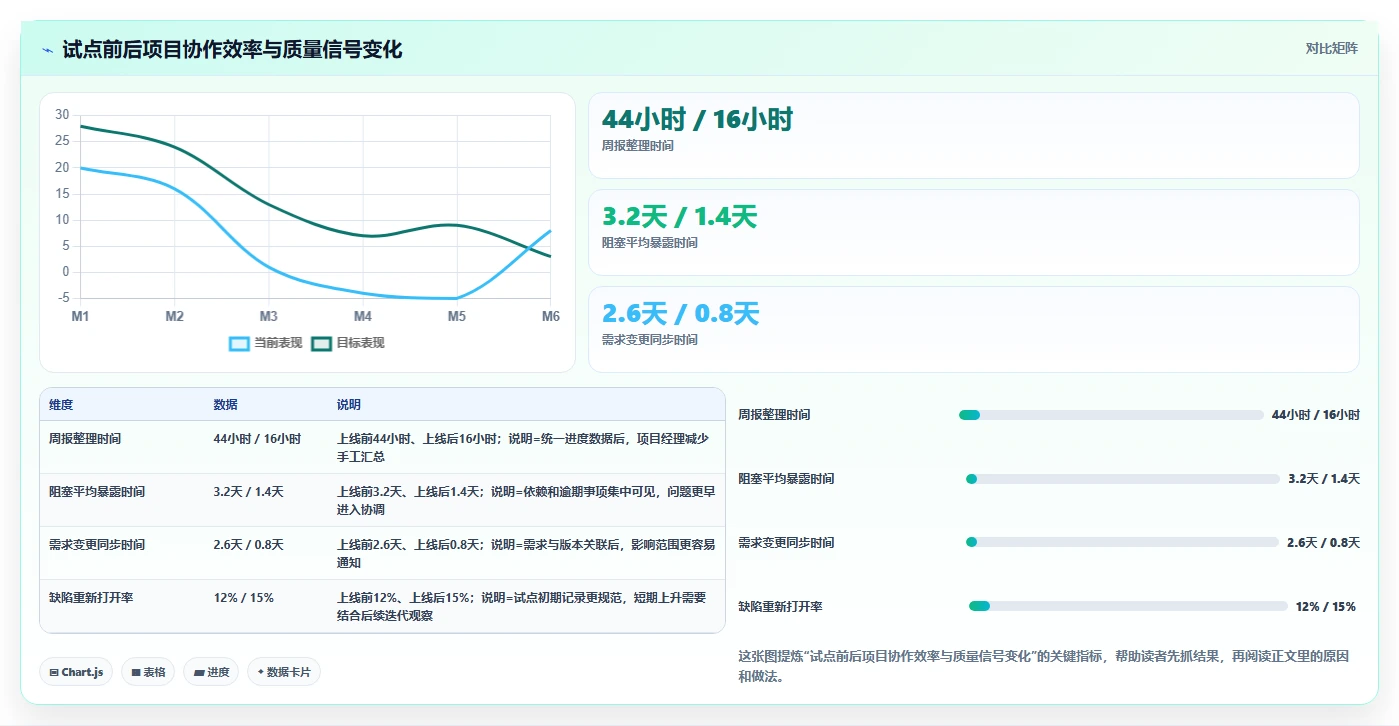Image resolution: width=1399 pixels, height=726 pixels.
Task: Click the 数据 column header
Action: (x=225, y=405)
